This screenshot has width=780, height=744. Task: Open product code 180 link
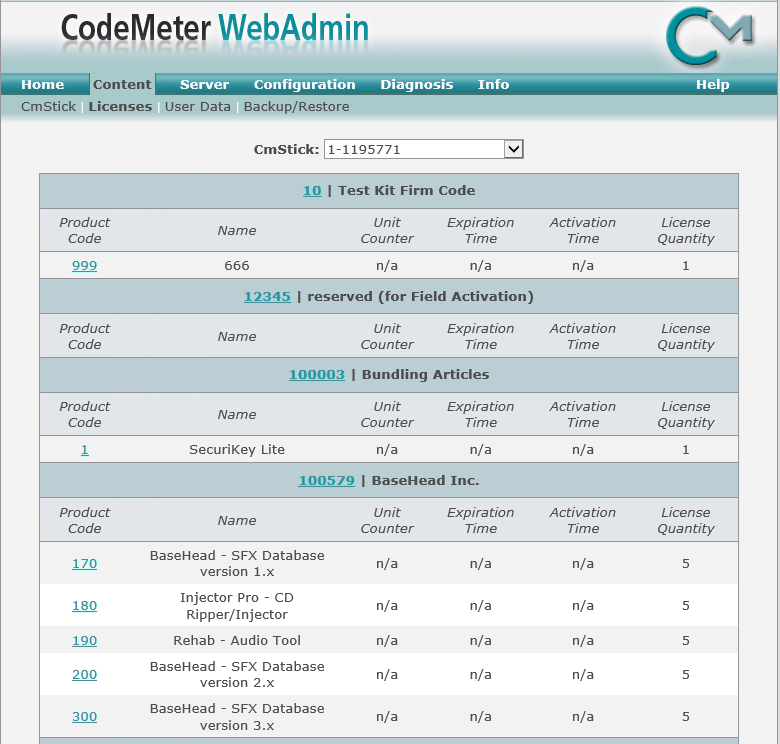point(85,605)
